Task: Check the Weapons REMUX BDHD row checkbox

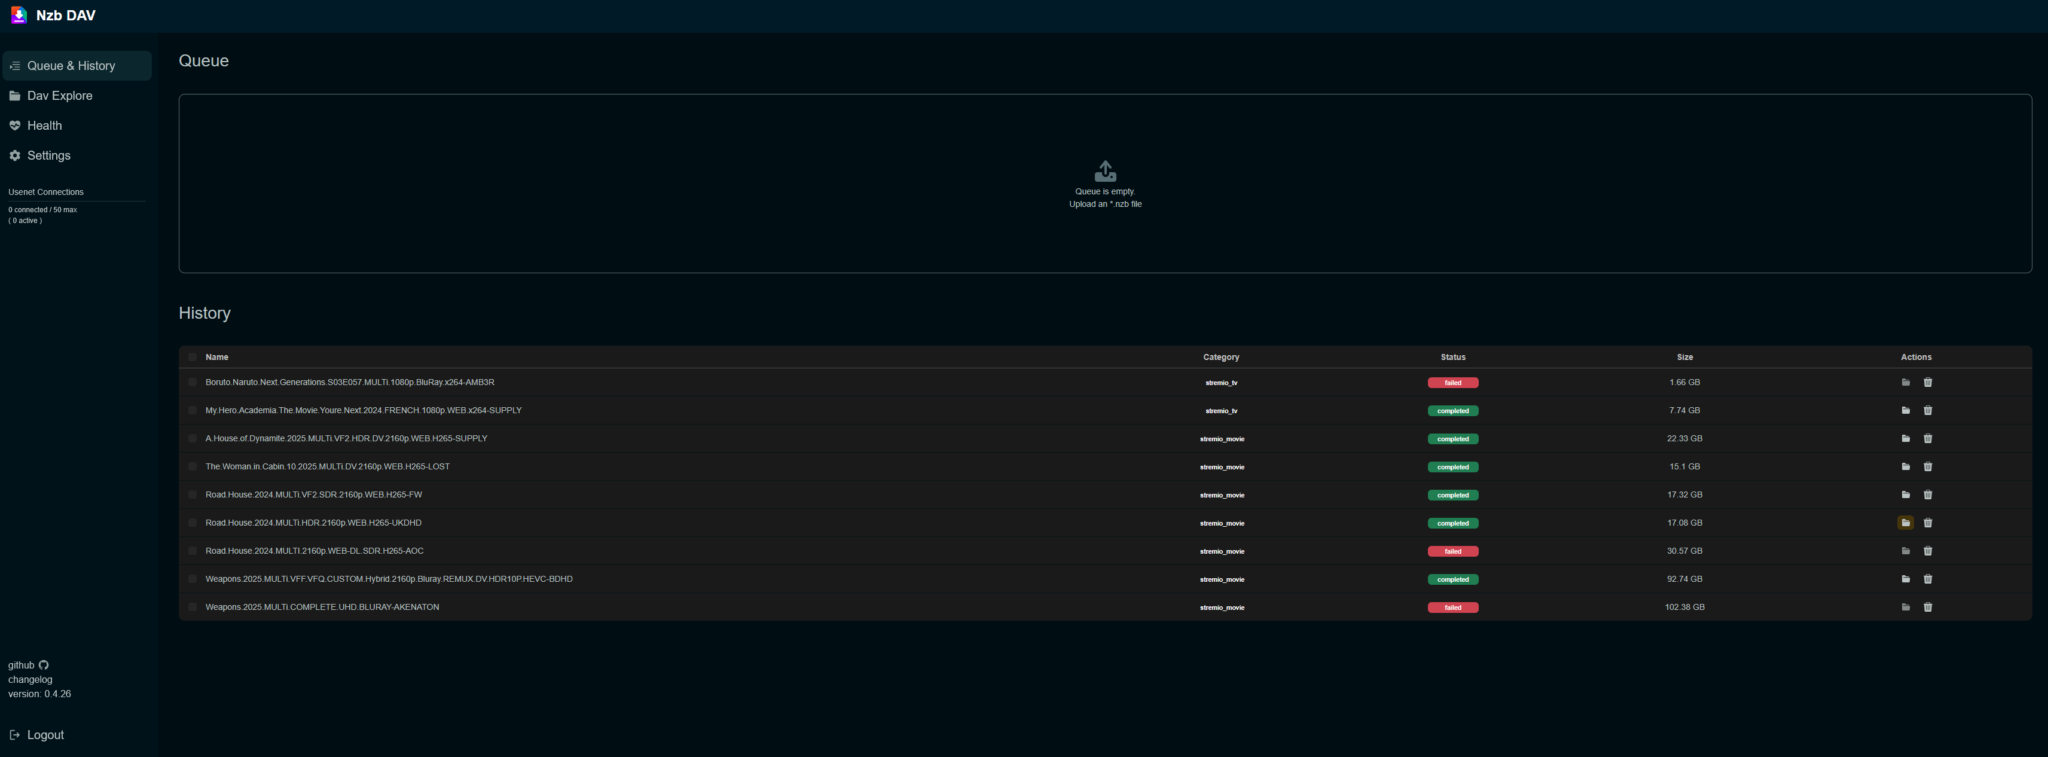Action: coord(192,579)
